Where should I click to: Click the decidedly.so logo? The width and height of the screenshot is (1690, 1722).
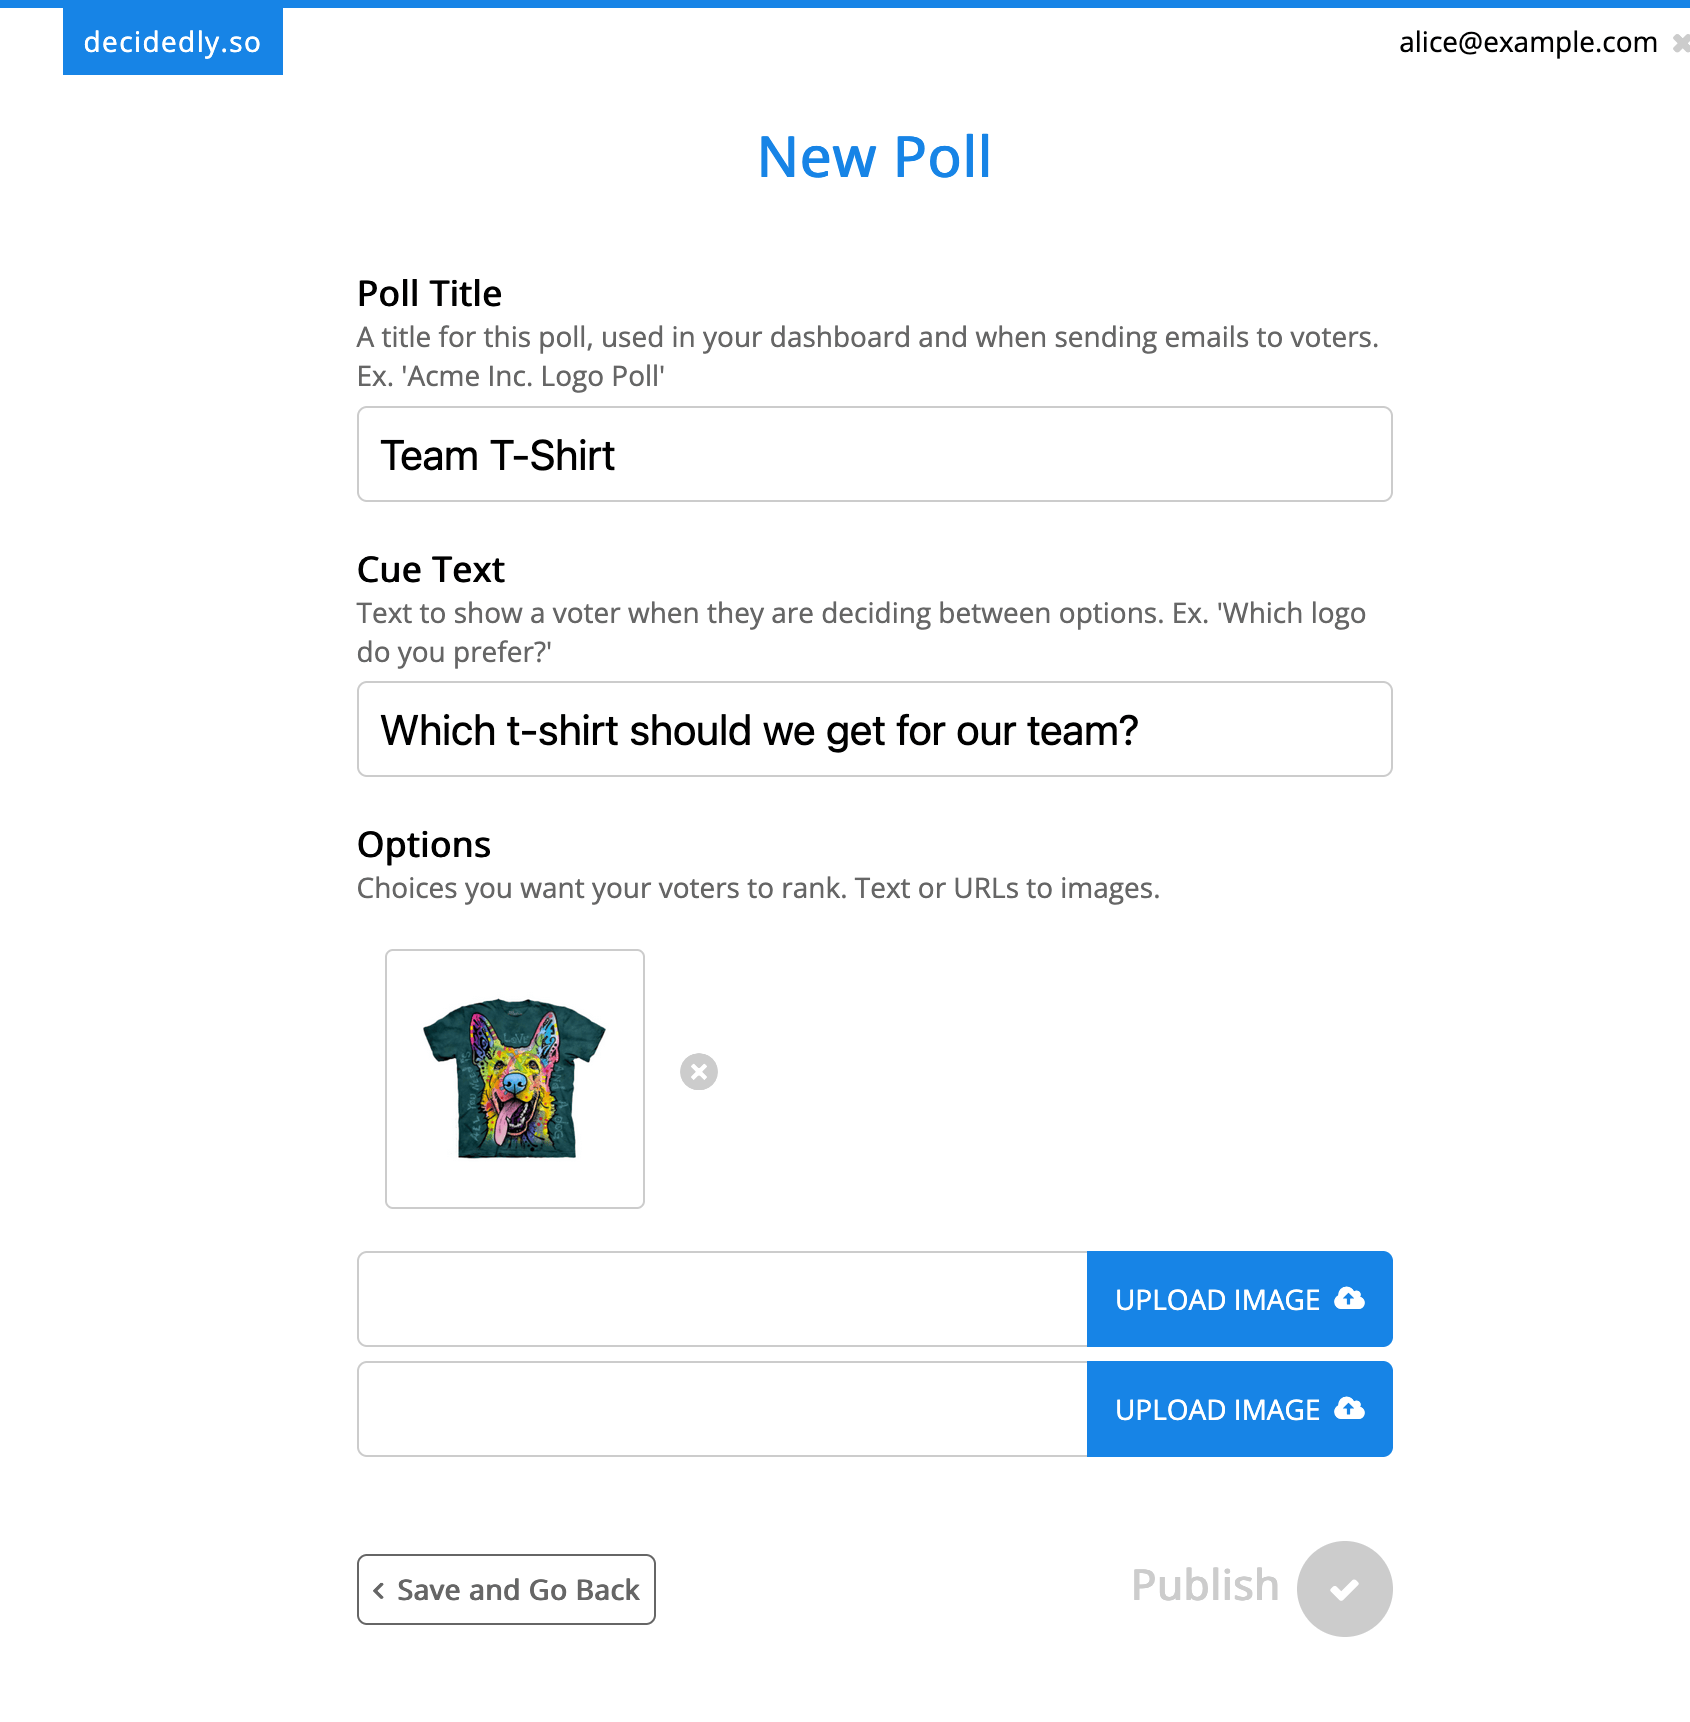172,42
